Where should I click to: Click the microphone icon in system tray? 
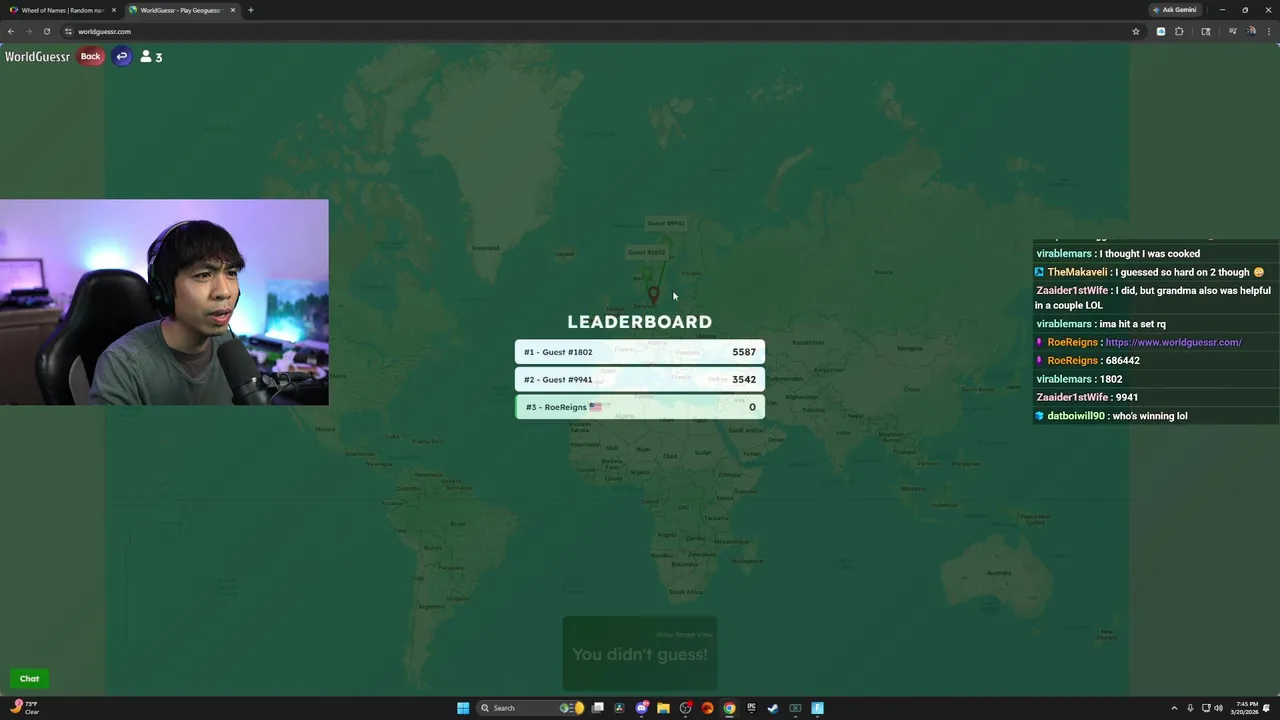[1192, 708]
